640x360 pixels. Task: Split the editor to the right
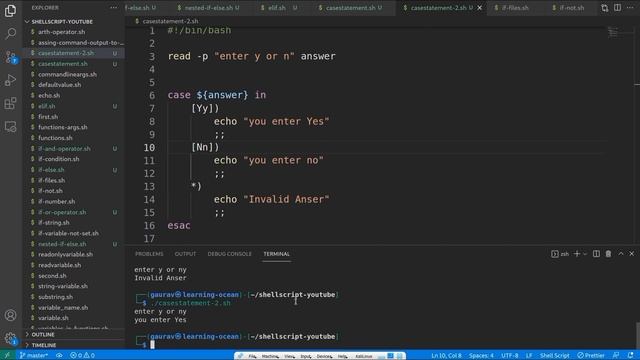tap(617, 8)
